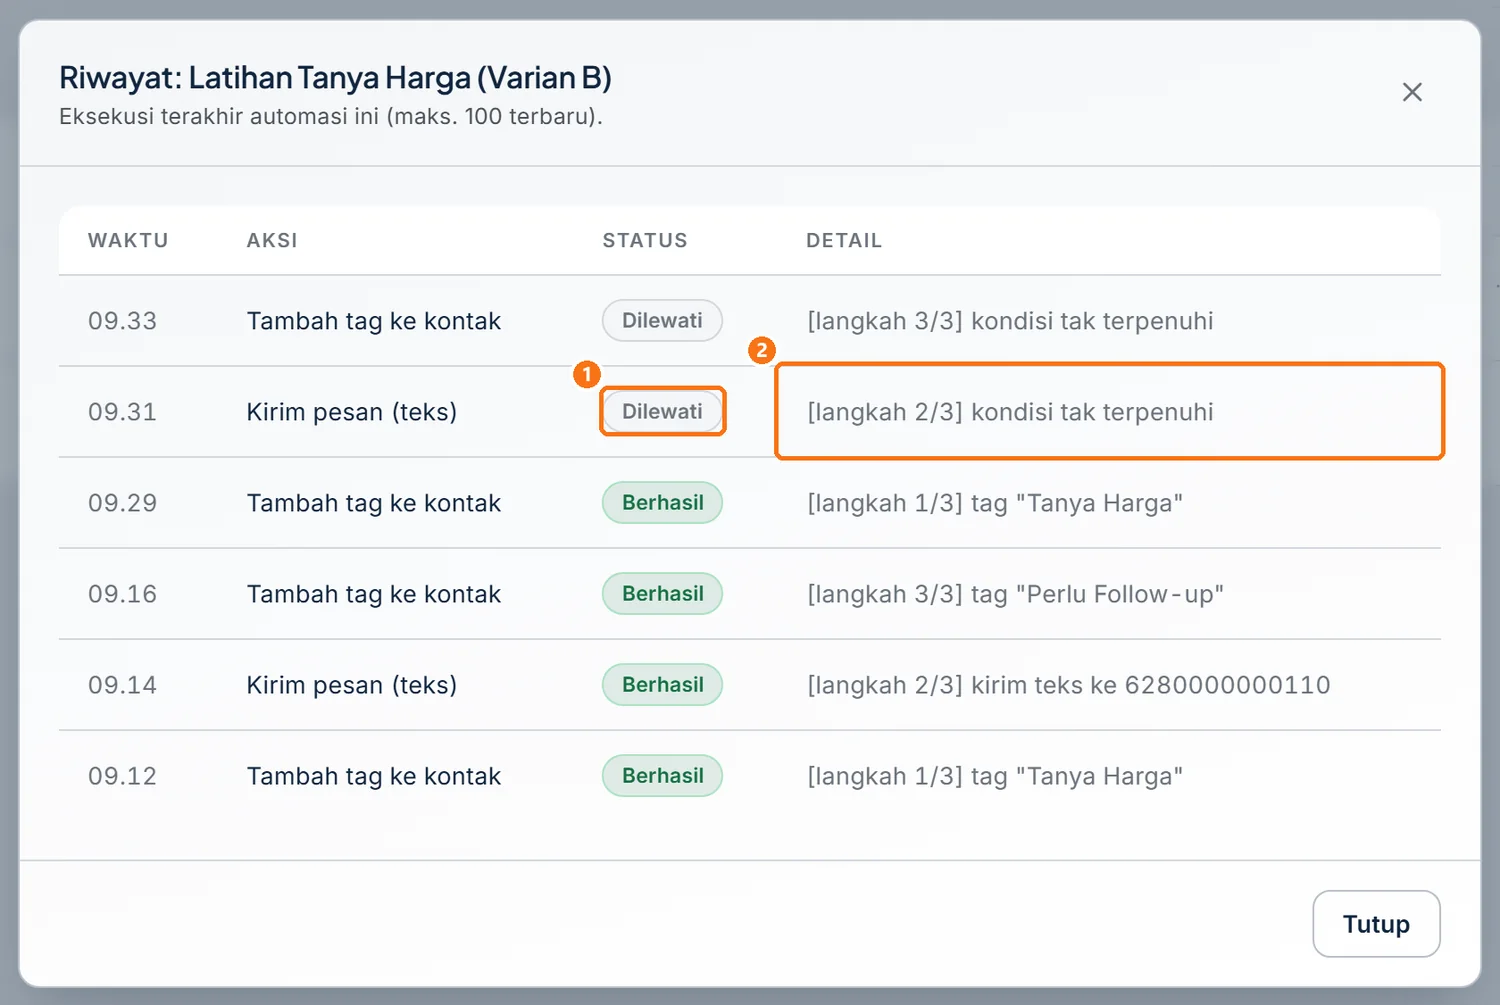Click the Berhasil badge in the 09.16 row

tap(662, 594)
